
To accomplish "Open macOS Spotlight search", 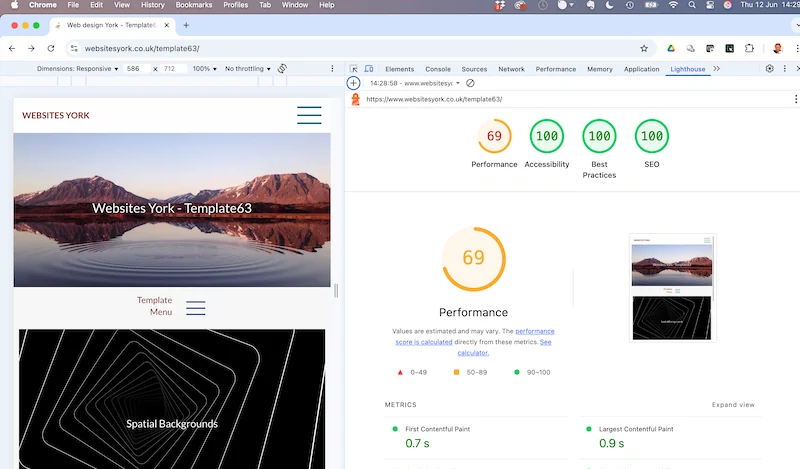I will coord(692,5).
